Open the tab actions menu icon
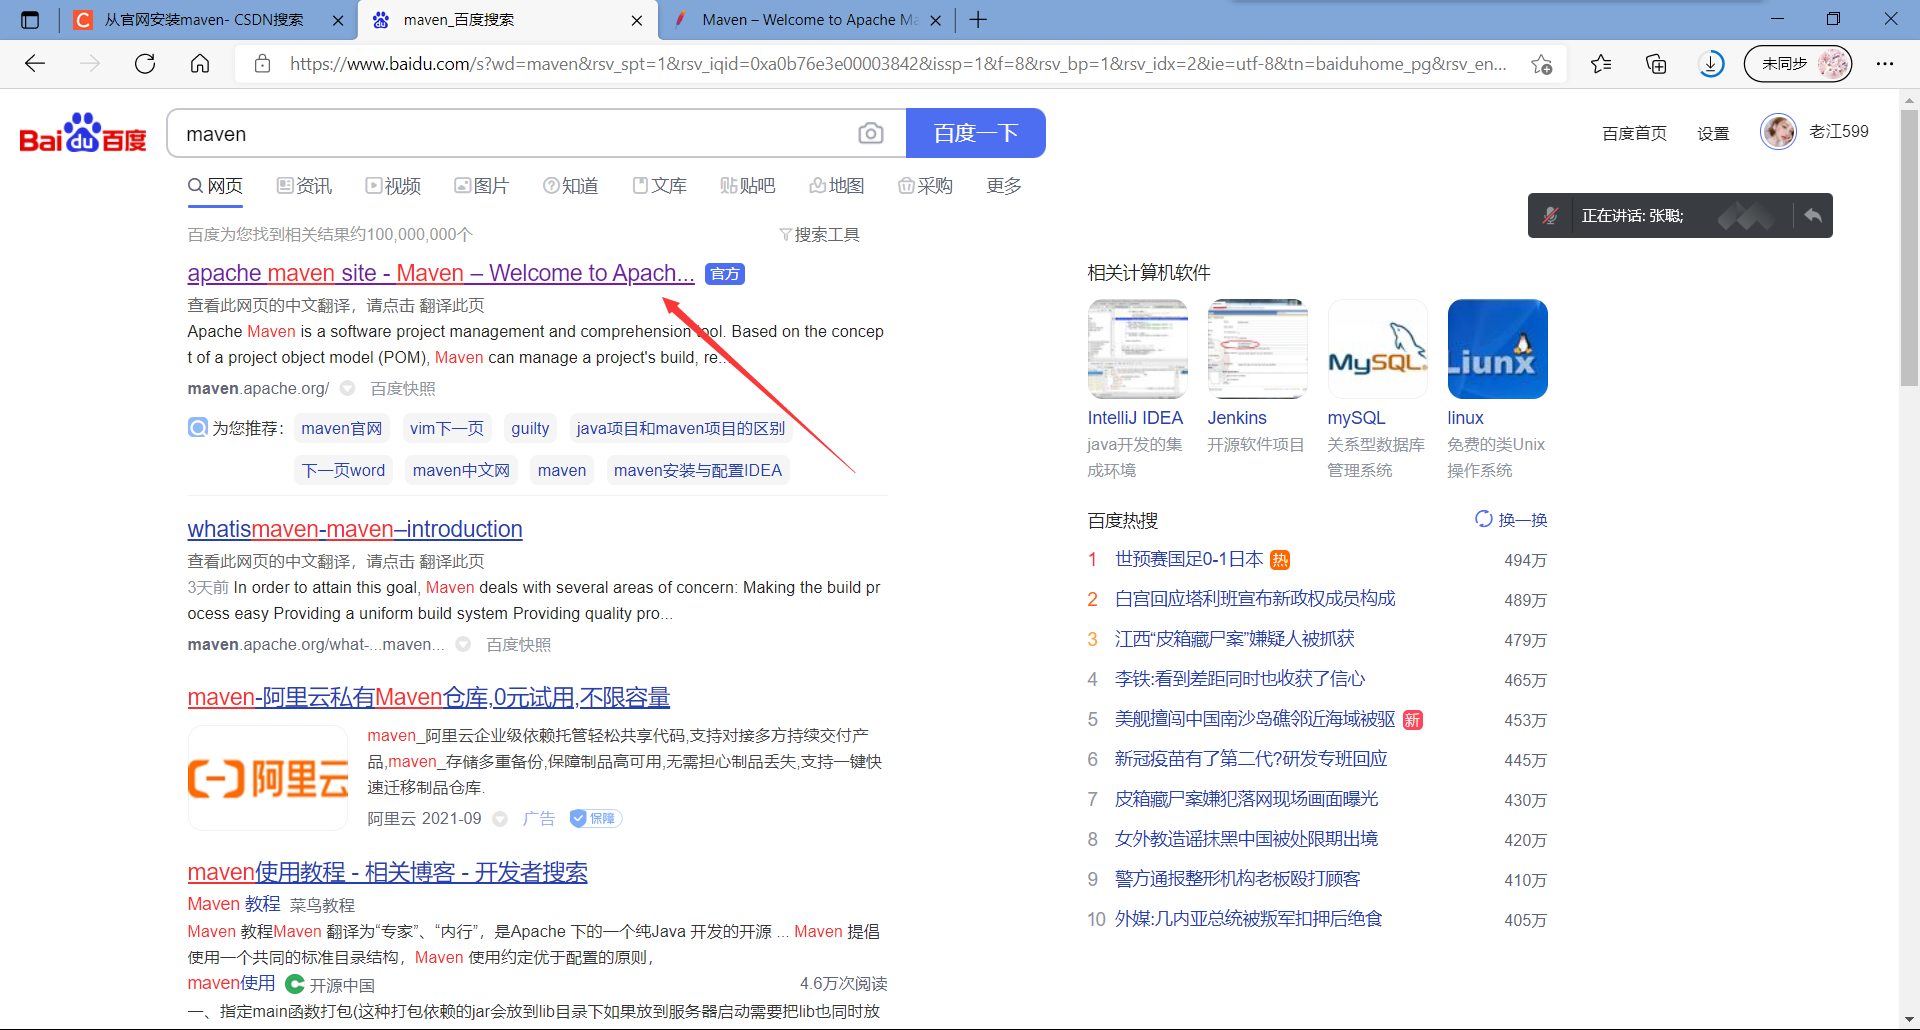Viewport: 1920px width, 1030px height. (30, 20)
